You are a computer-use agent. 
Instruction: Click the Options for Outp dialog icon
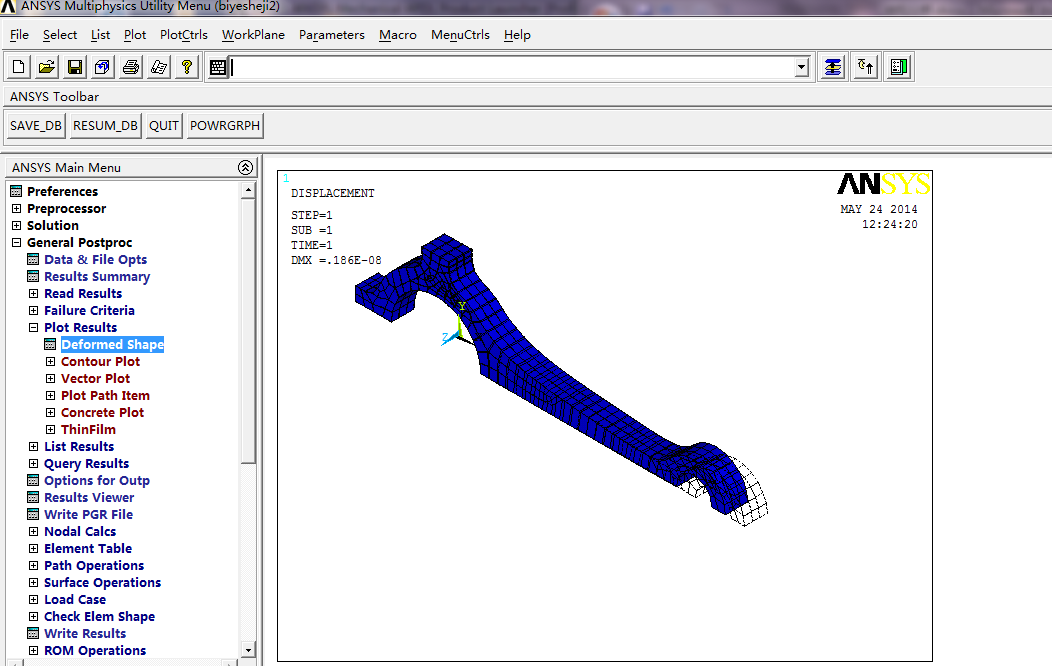pos(33,480)
